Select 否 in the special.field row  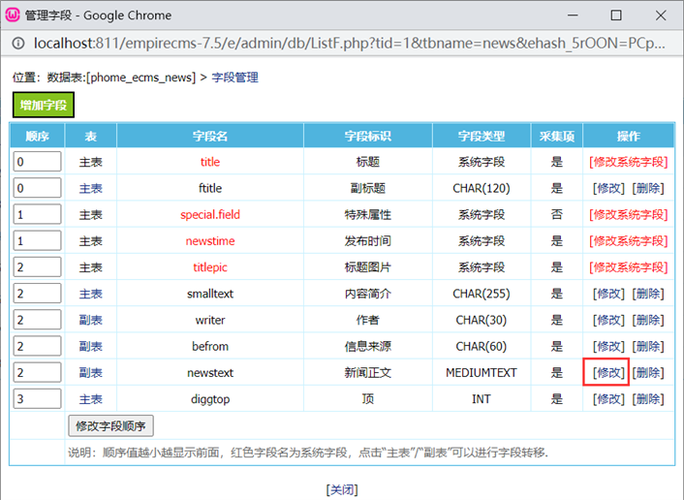point(557,215)
